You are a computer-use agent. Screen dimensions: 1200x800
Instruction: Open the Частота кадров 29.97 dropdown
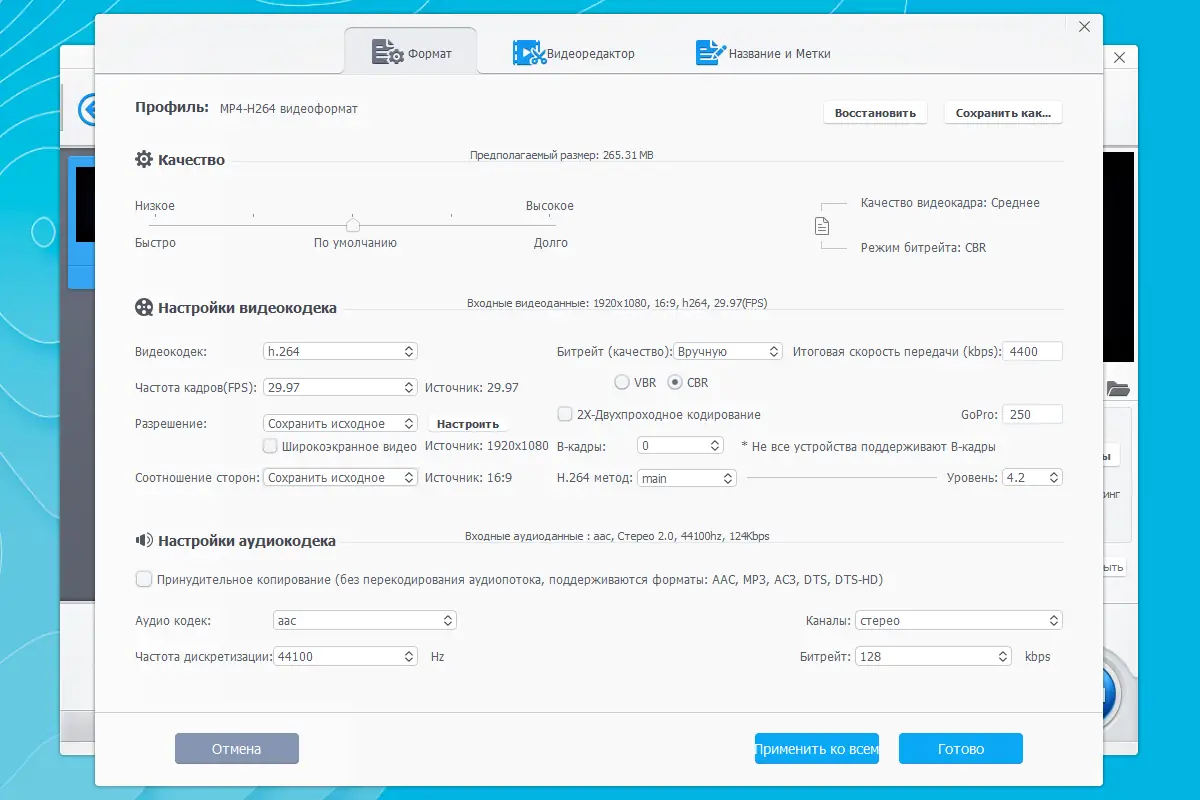click(x=340, y=387)
